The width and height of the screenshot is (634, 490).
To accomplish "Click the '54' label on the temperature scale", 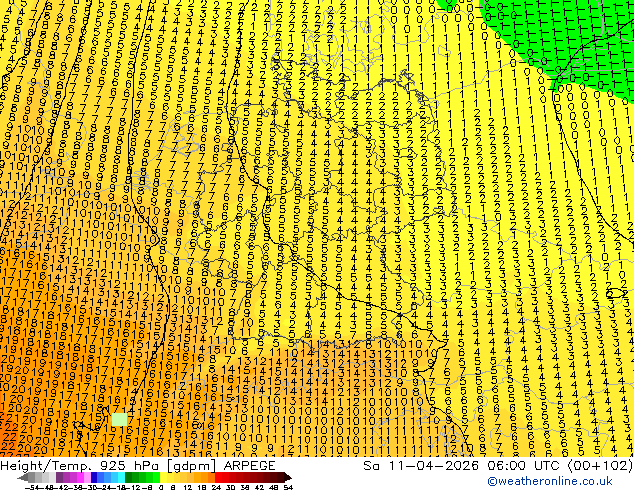I will point(287,487).
